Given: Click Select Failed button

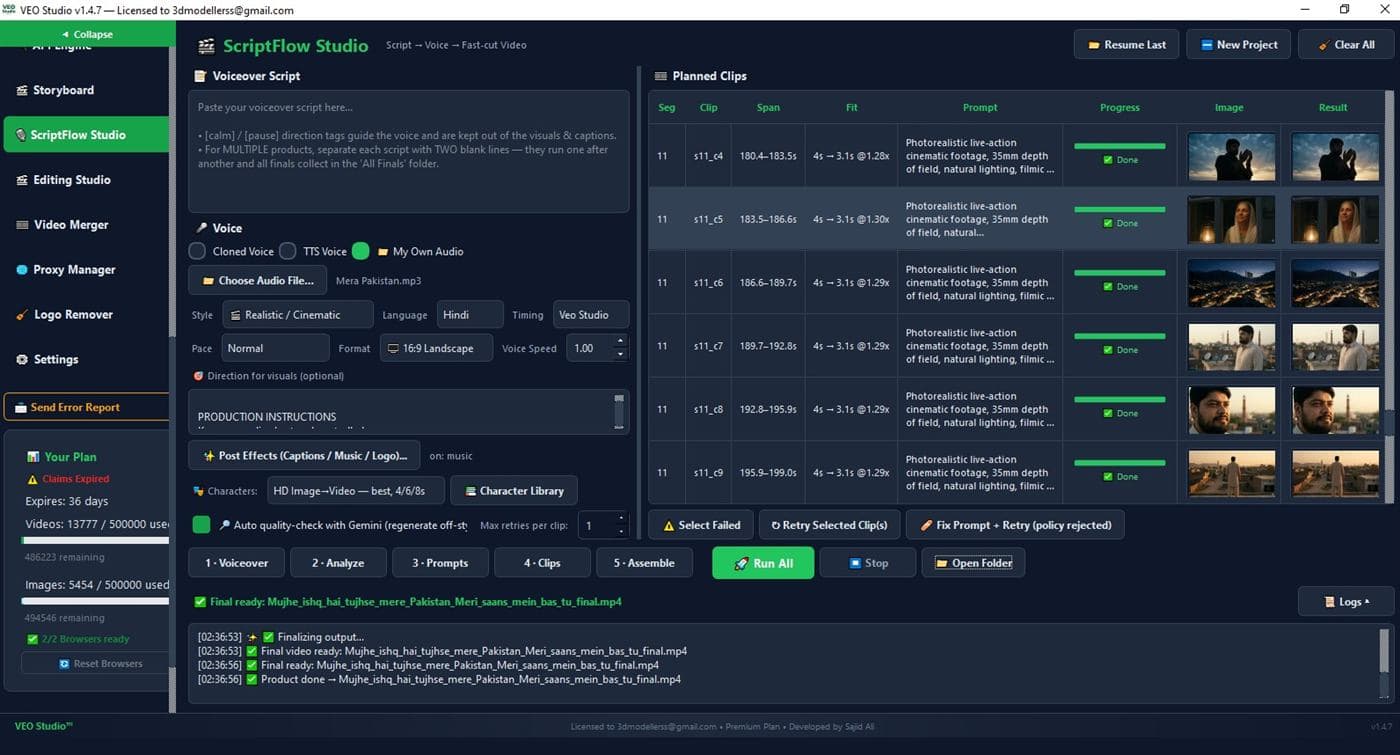Looking at the screenshot, I should click(x=701, y=525).
